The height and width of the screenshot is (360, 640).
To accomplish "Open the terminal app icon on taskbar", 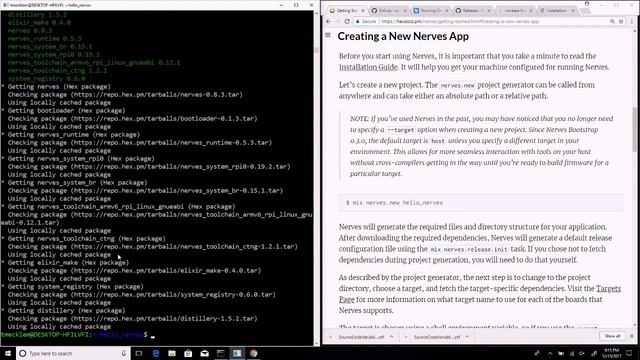I will (x=221, y=353).
